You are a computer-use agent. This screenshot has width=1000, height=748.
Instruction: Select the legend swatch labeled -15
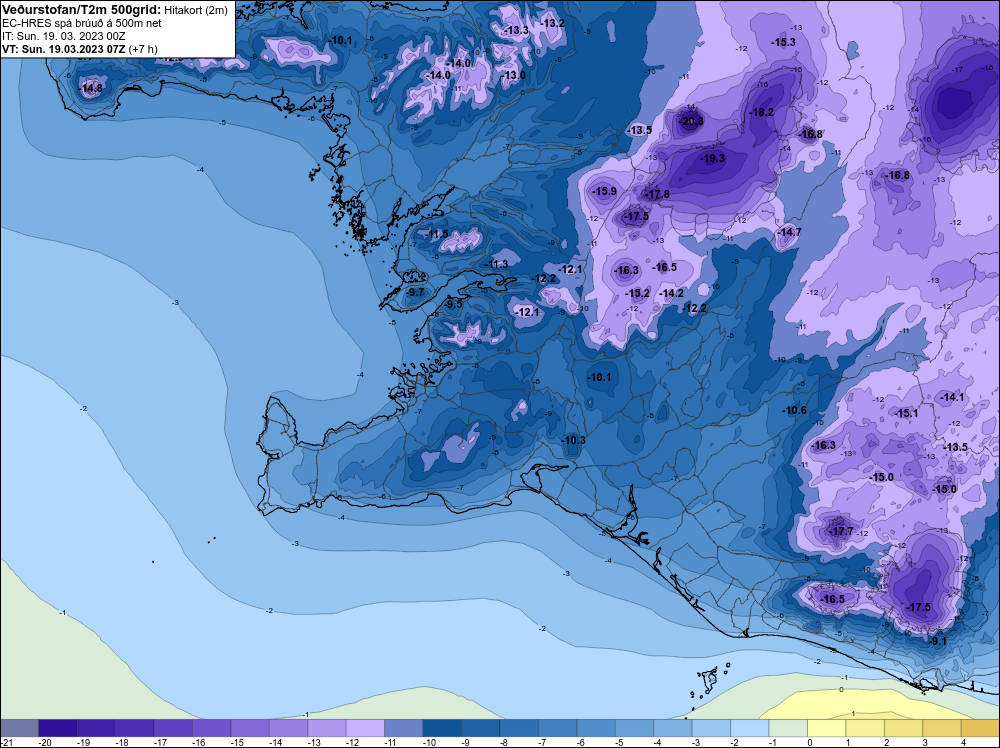click(x=250, y=728)
